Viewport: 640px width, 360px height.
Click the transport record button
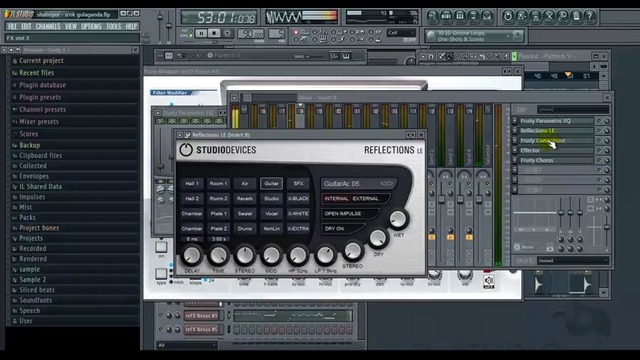(x=227, y=33)
